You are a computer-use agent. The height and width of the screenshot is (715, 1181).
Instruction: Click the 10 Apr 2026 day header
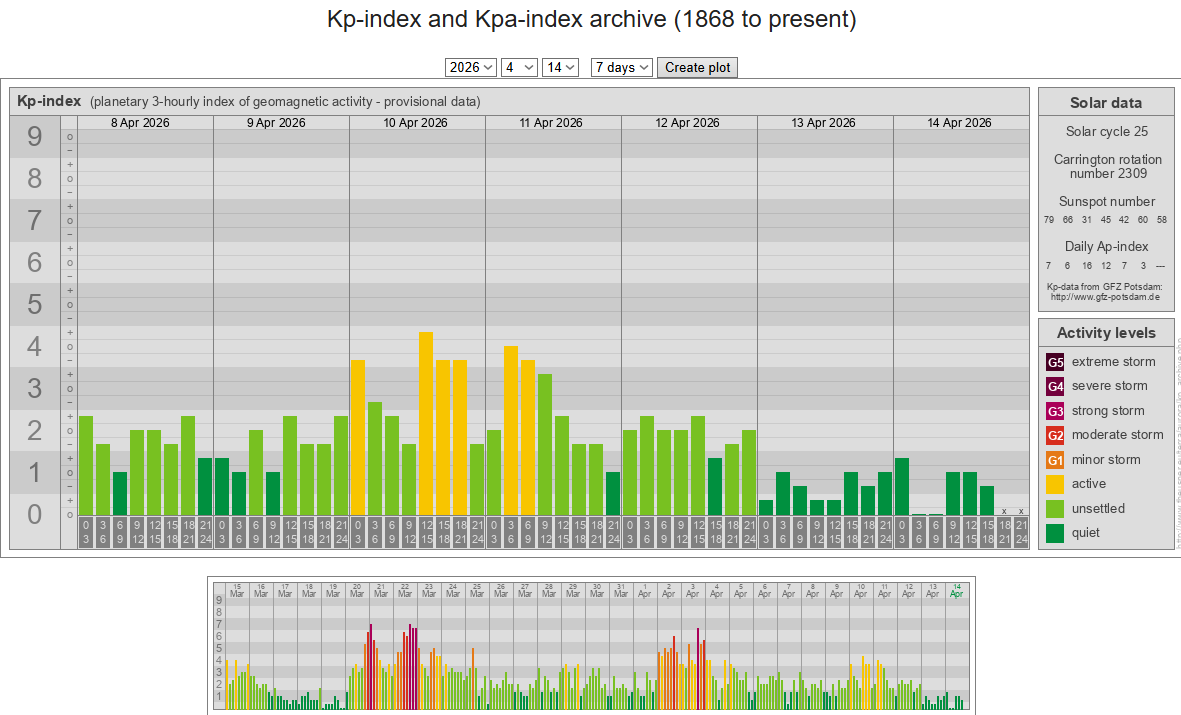(415, 123)
